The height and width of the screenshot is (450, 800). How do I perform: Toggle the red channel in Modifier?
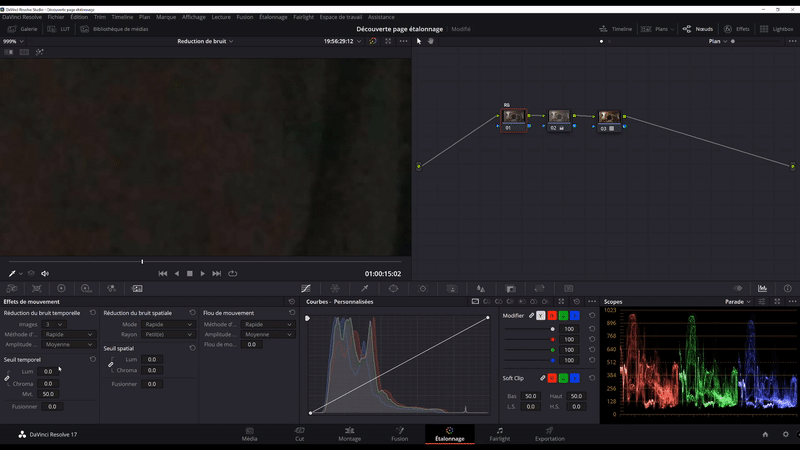click(553, 315)
